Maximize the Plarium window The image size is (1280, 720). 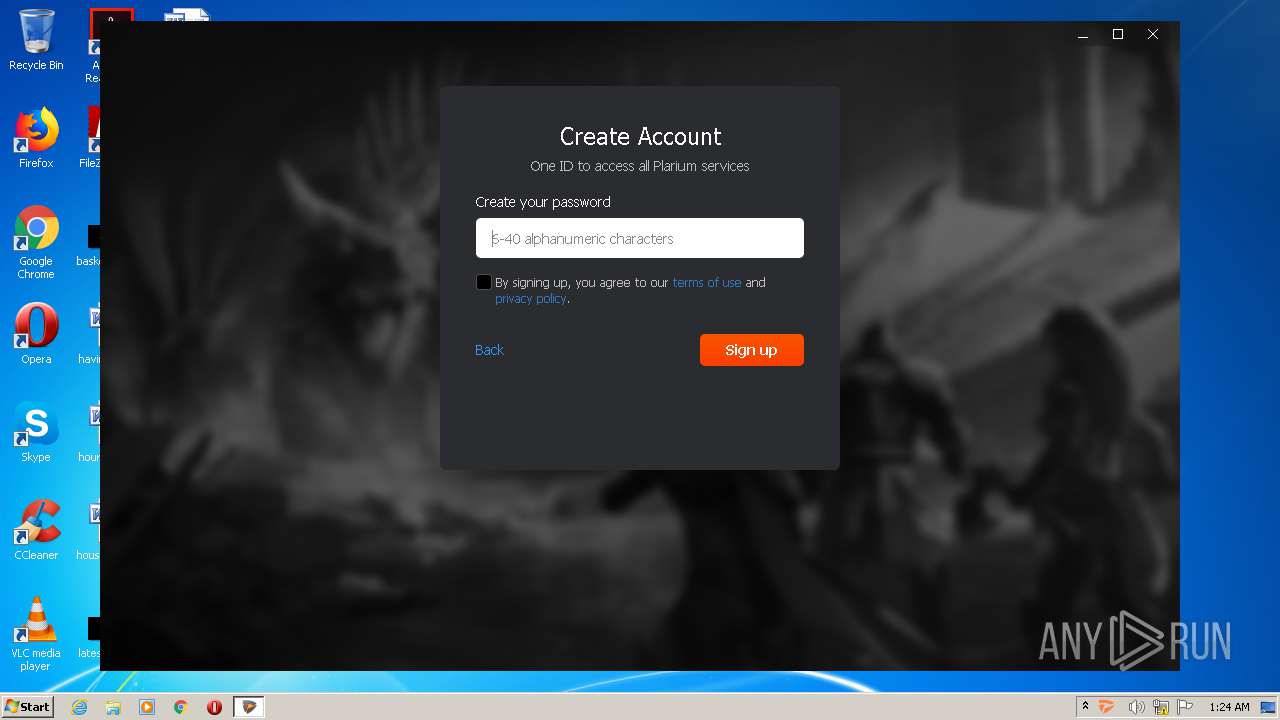1118,35
